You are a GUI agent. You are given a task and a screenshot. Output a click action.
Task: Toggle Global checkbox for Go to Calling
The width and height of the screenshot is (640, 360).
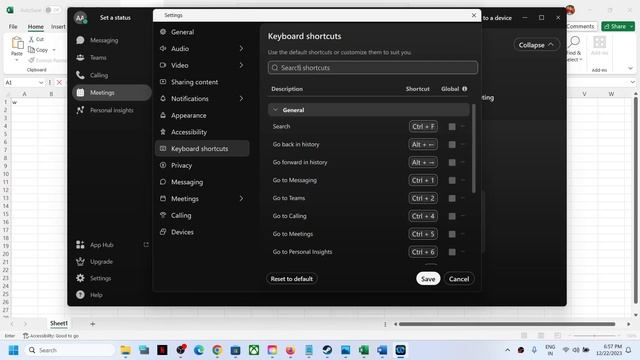click(452, 216)
